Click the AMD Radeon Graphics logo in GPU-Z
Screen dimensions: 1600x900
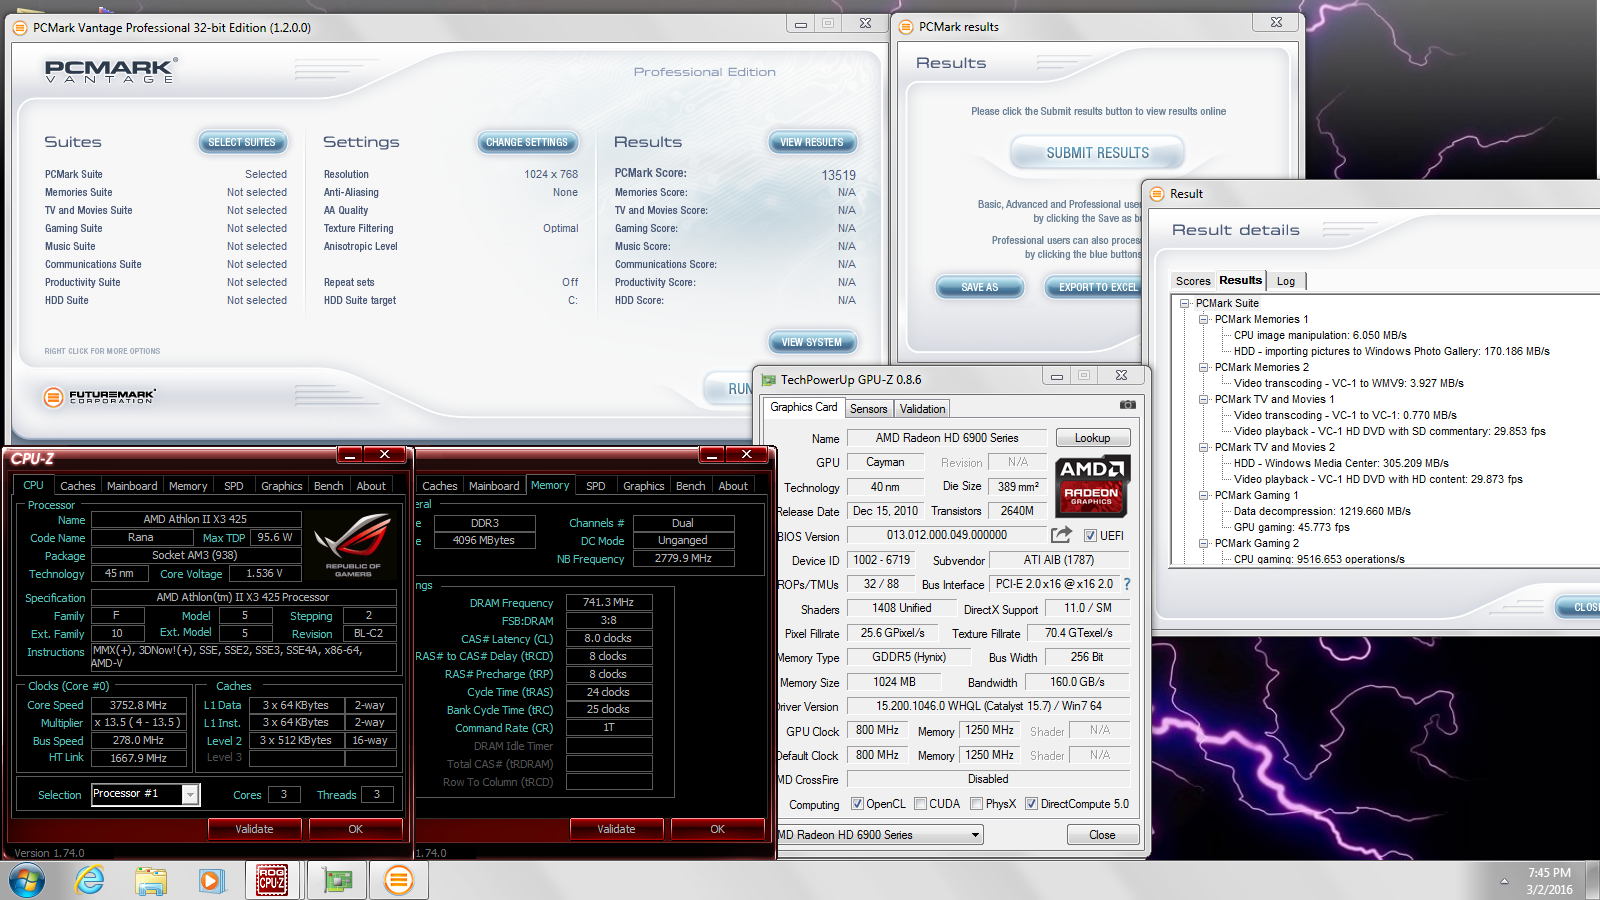[x=1093, y=485]
